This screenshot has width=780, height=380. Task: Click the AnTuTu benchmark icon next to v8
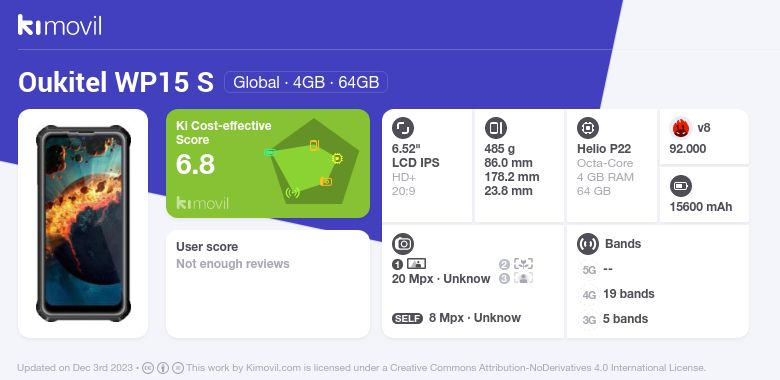pos(681,128)
